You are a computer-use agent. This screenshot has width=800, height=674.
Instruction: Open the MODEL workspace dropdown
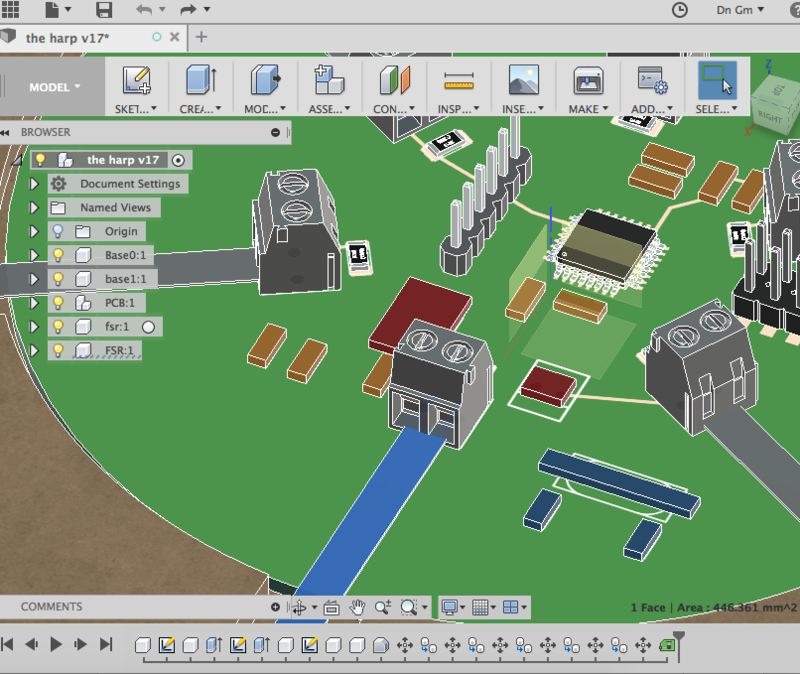[54, 87]
